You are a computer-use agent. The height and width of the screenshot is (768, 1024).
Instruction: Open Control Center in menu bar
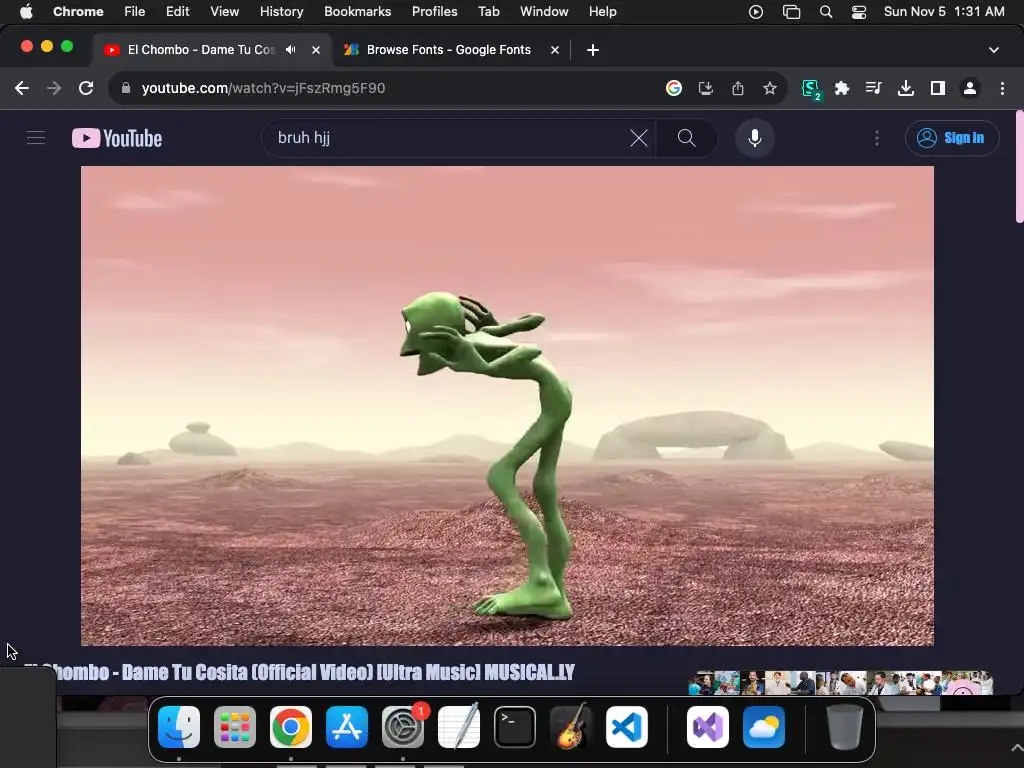point(859,12)
